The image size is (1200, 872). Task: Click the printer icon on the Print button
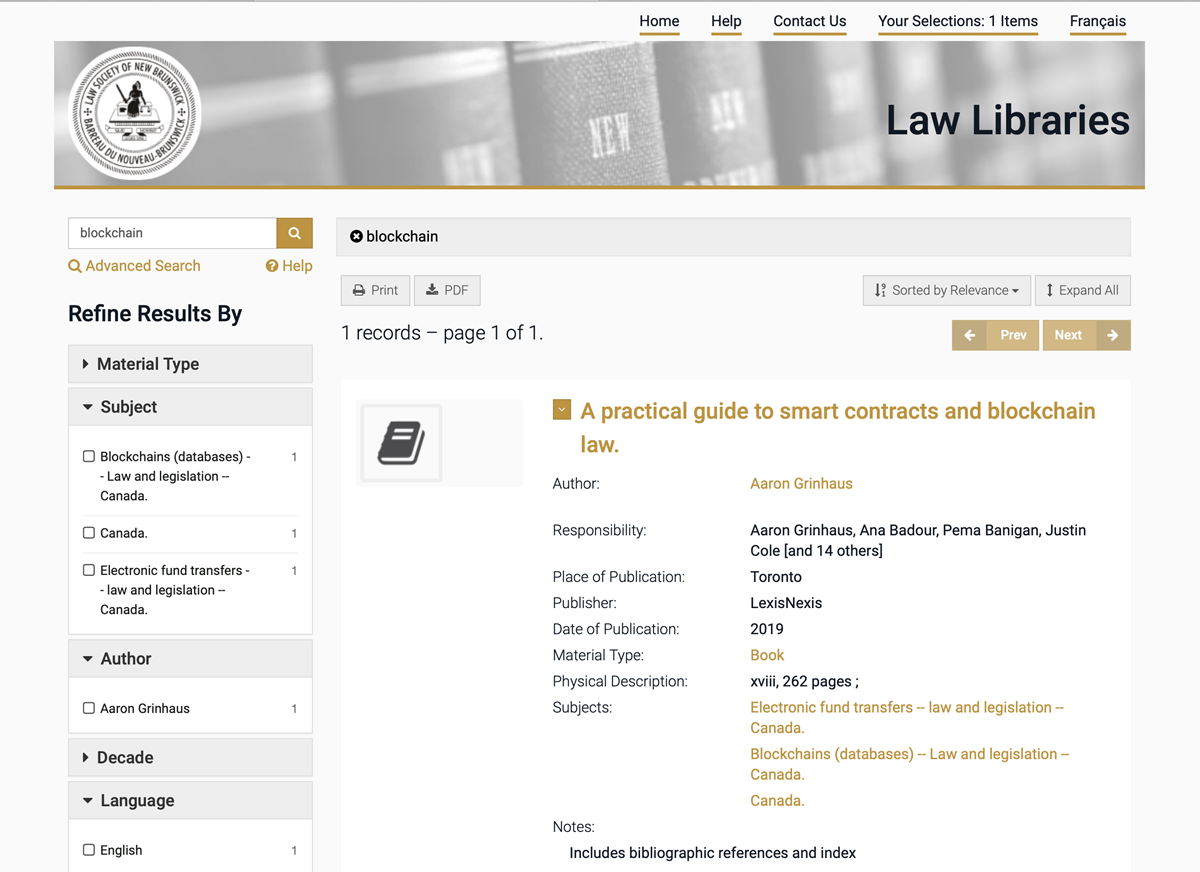pos(360,289)
